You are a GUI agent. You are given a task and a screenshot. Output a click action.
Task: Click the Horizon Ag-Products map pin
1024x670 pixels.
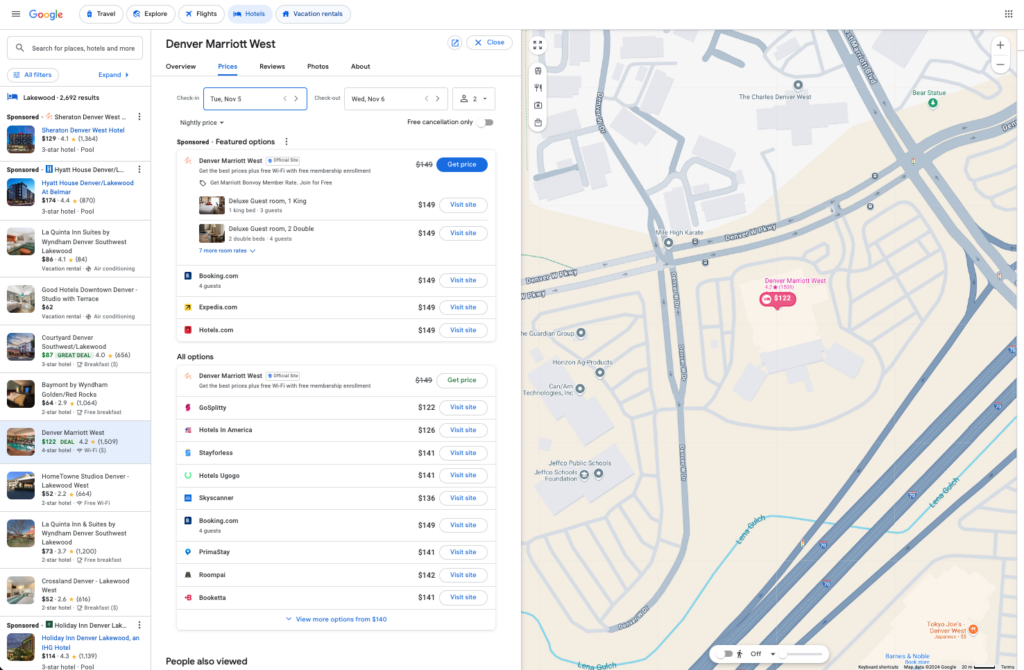[600, 373]
